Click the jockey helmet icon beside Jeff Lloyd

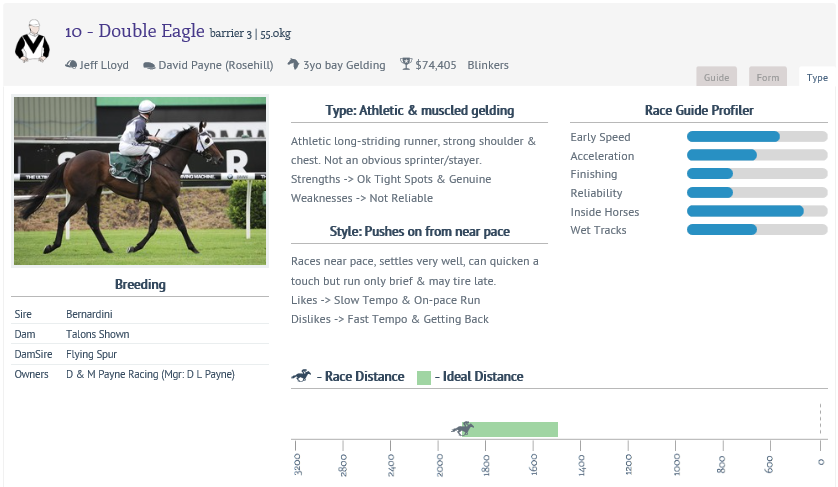pyautogui.click(x=71, y=65)
